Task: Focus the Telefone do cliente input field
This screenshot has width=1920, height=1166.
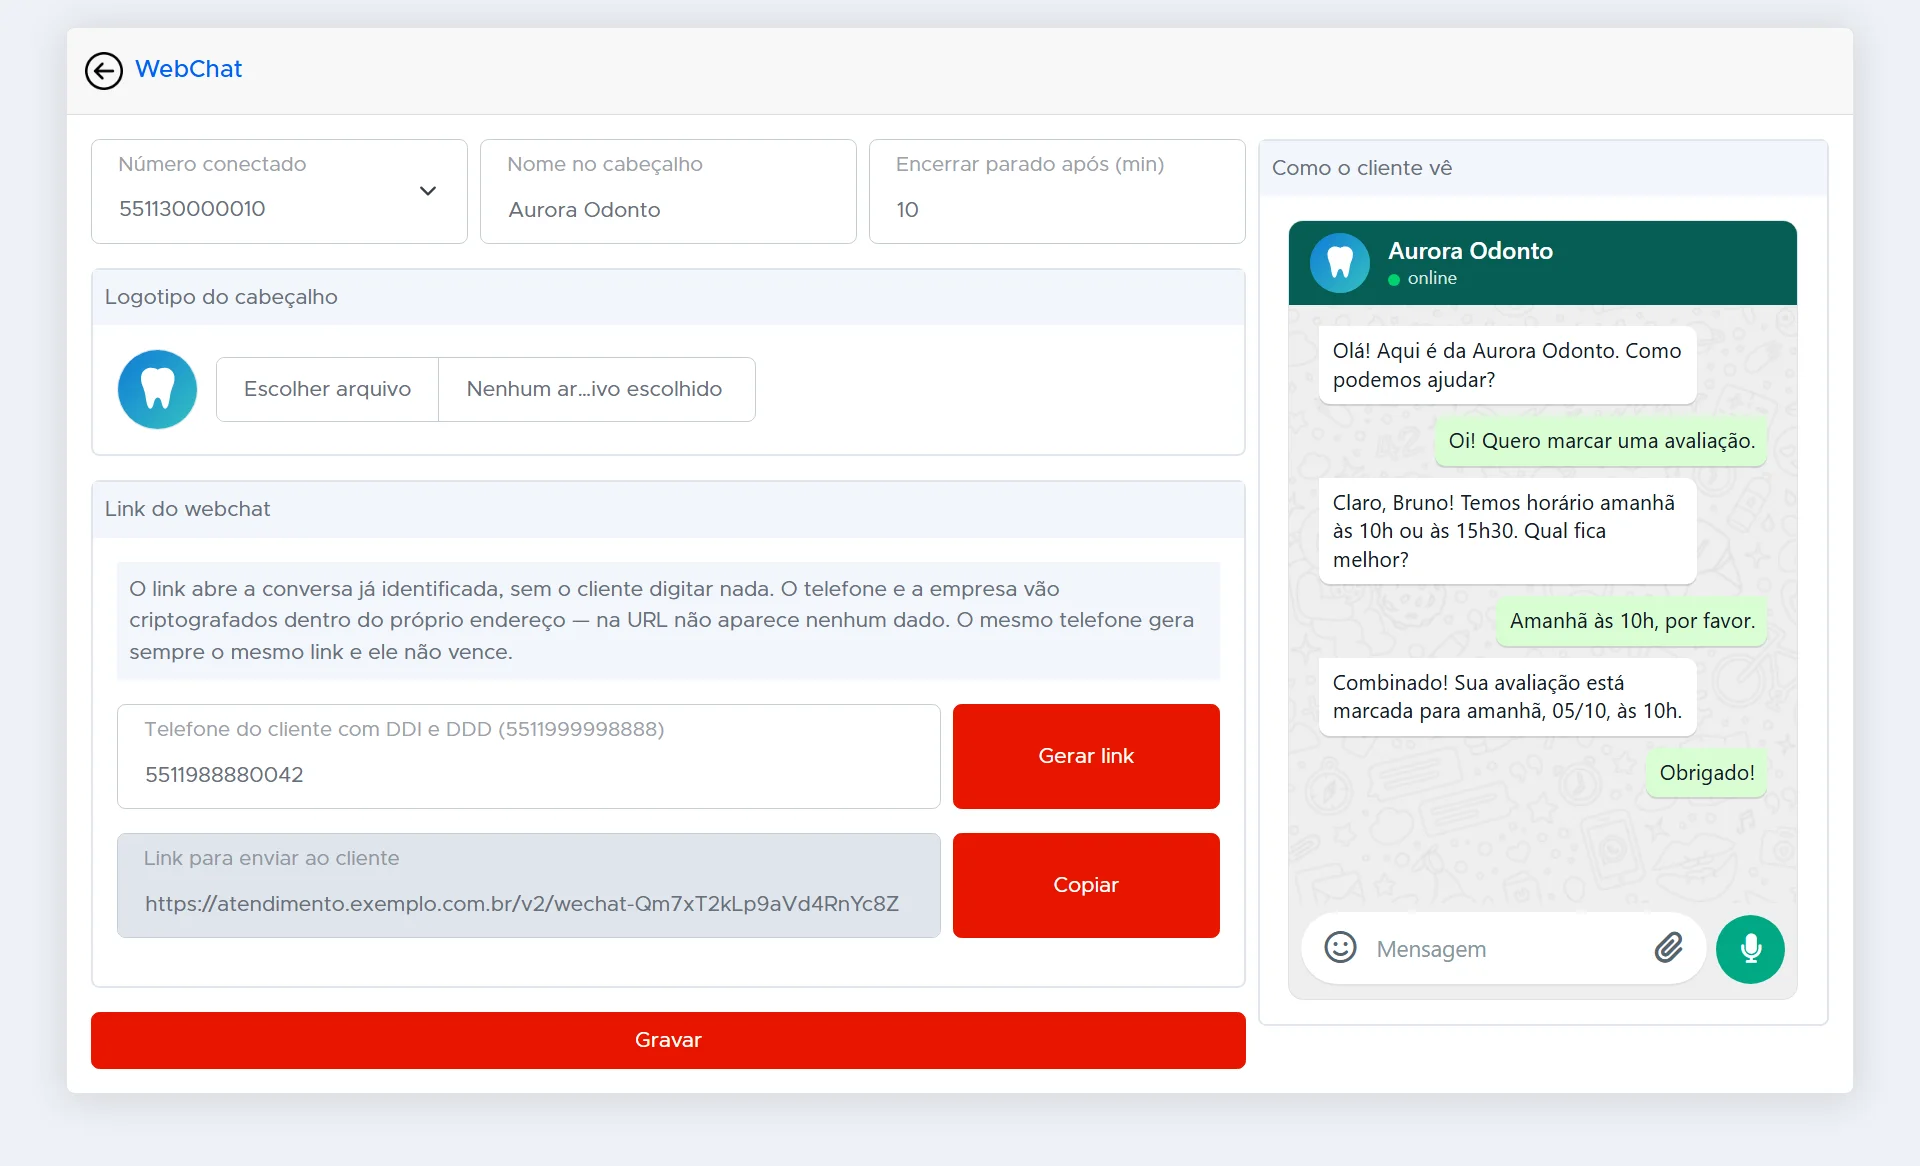Action: tap(529, 756)
